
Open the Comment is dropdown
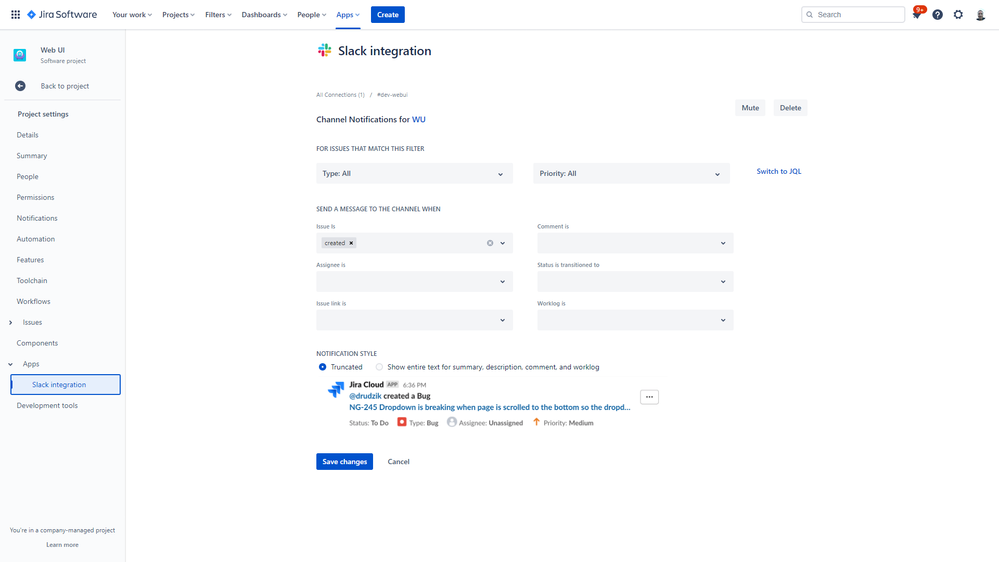[635, 243]
